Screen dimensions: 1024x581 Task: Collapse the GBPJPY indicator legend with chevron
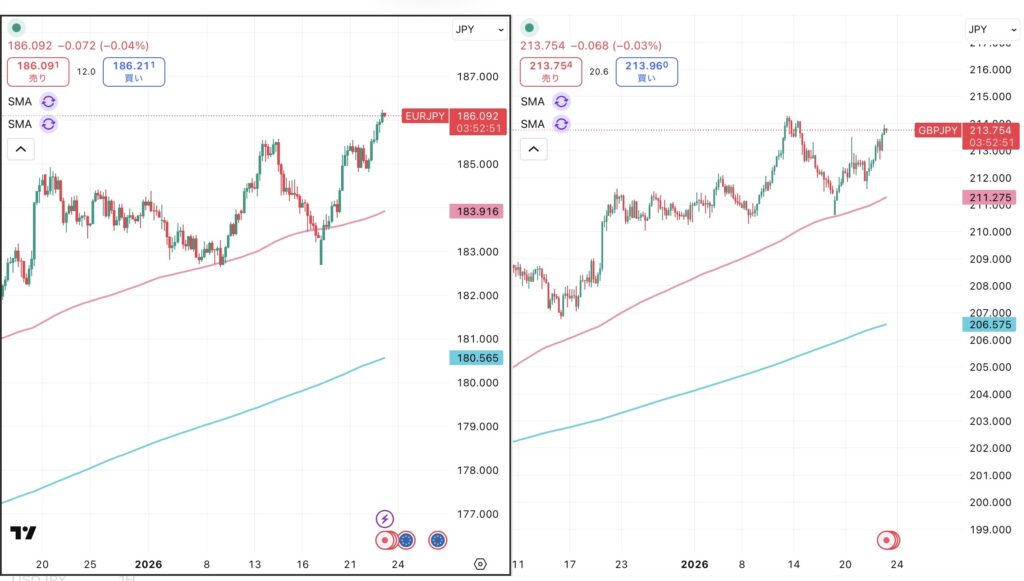(x=533, y=150)
